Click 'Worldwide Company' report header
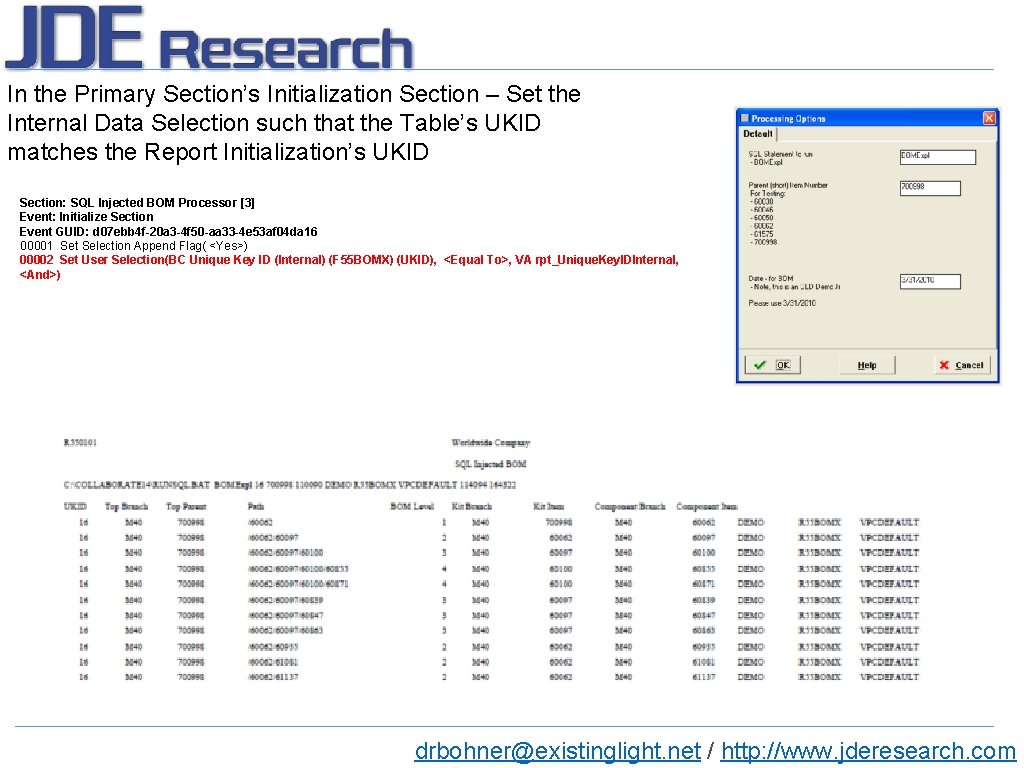The height and width of the screenshot is (768, 1024). point(490,443)
